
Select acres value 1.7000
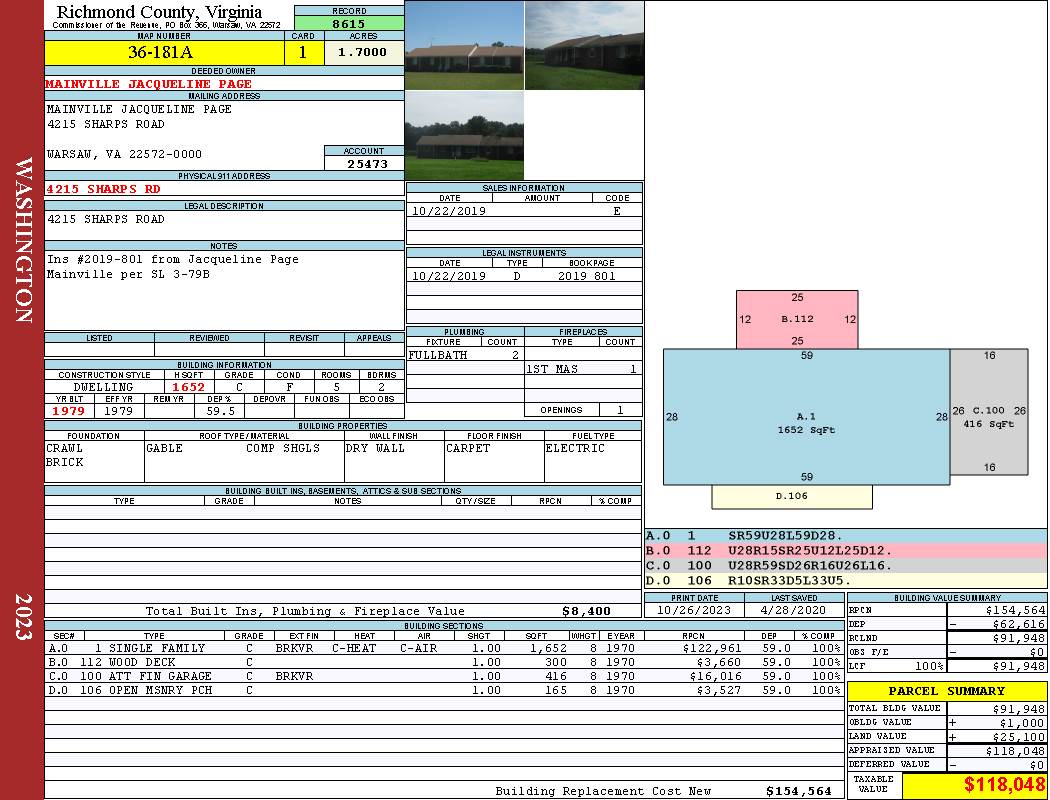(x=362, y=52)
